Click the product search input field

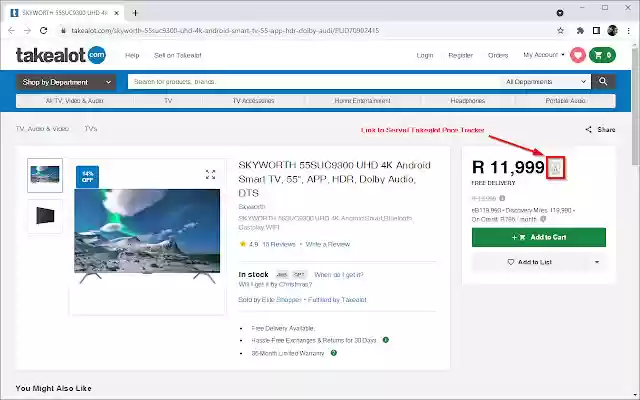[314, 82]
